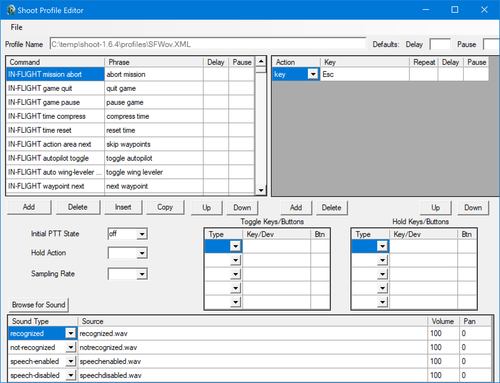Click the Volume column header
The height and width of the screenshot is (383, 500).
443,321
